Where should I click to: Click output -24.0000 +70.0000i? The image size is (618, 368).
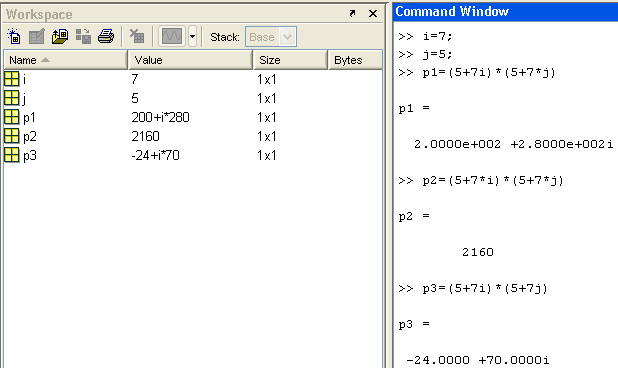[477, 360]
